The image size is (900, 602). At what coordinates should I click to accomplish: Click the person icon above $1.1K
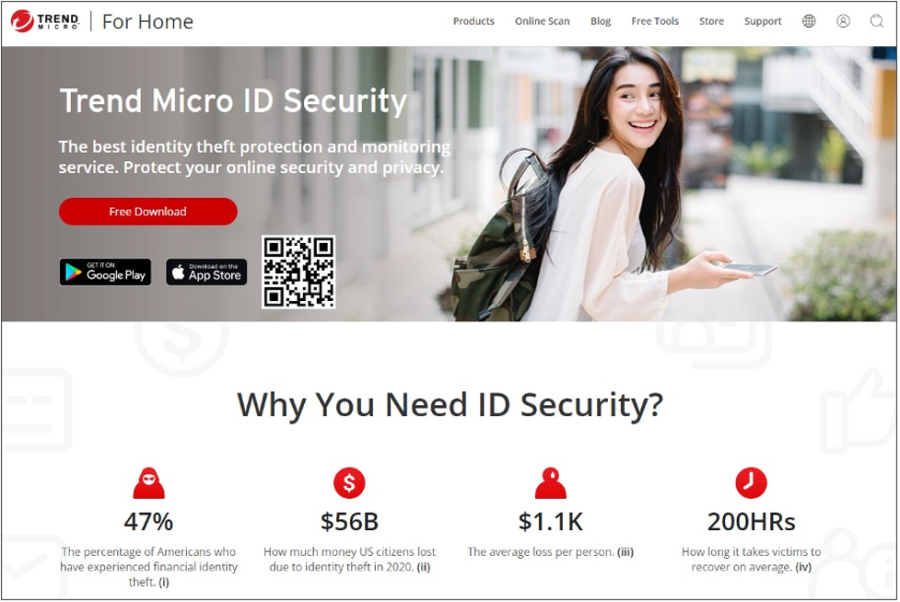pos(550,483)
